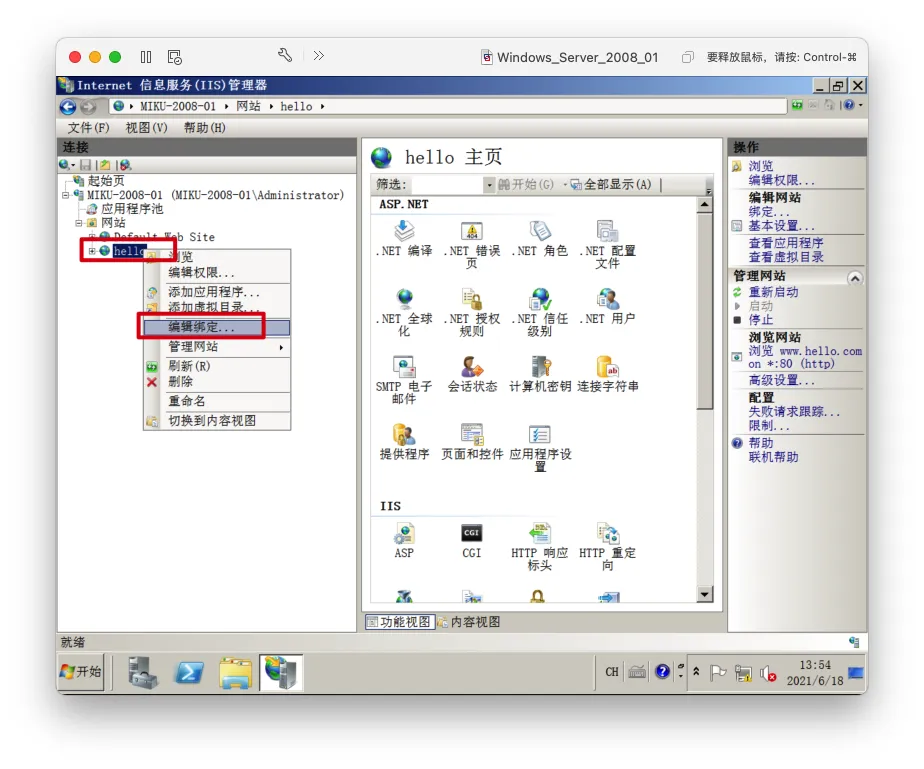Screen dimensions: 924x769
Task: Switch to 功能视图 tab
Action: 400,622
